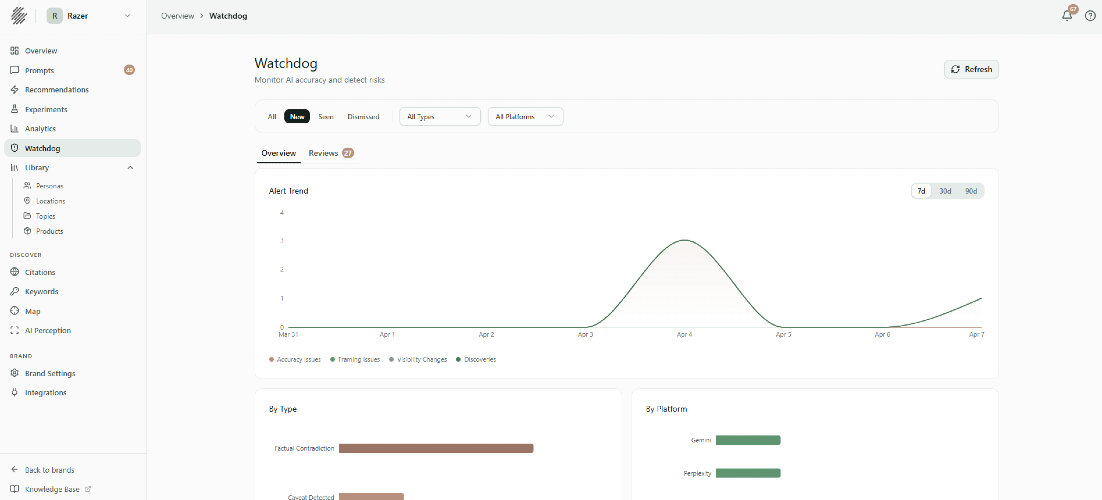This screenshot has height=500, width=1102.
Task: Open the notifications bell icon
Action: [1067, 16]
